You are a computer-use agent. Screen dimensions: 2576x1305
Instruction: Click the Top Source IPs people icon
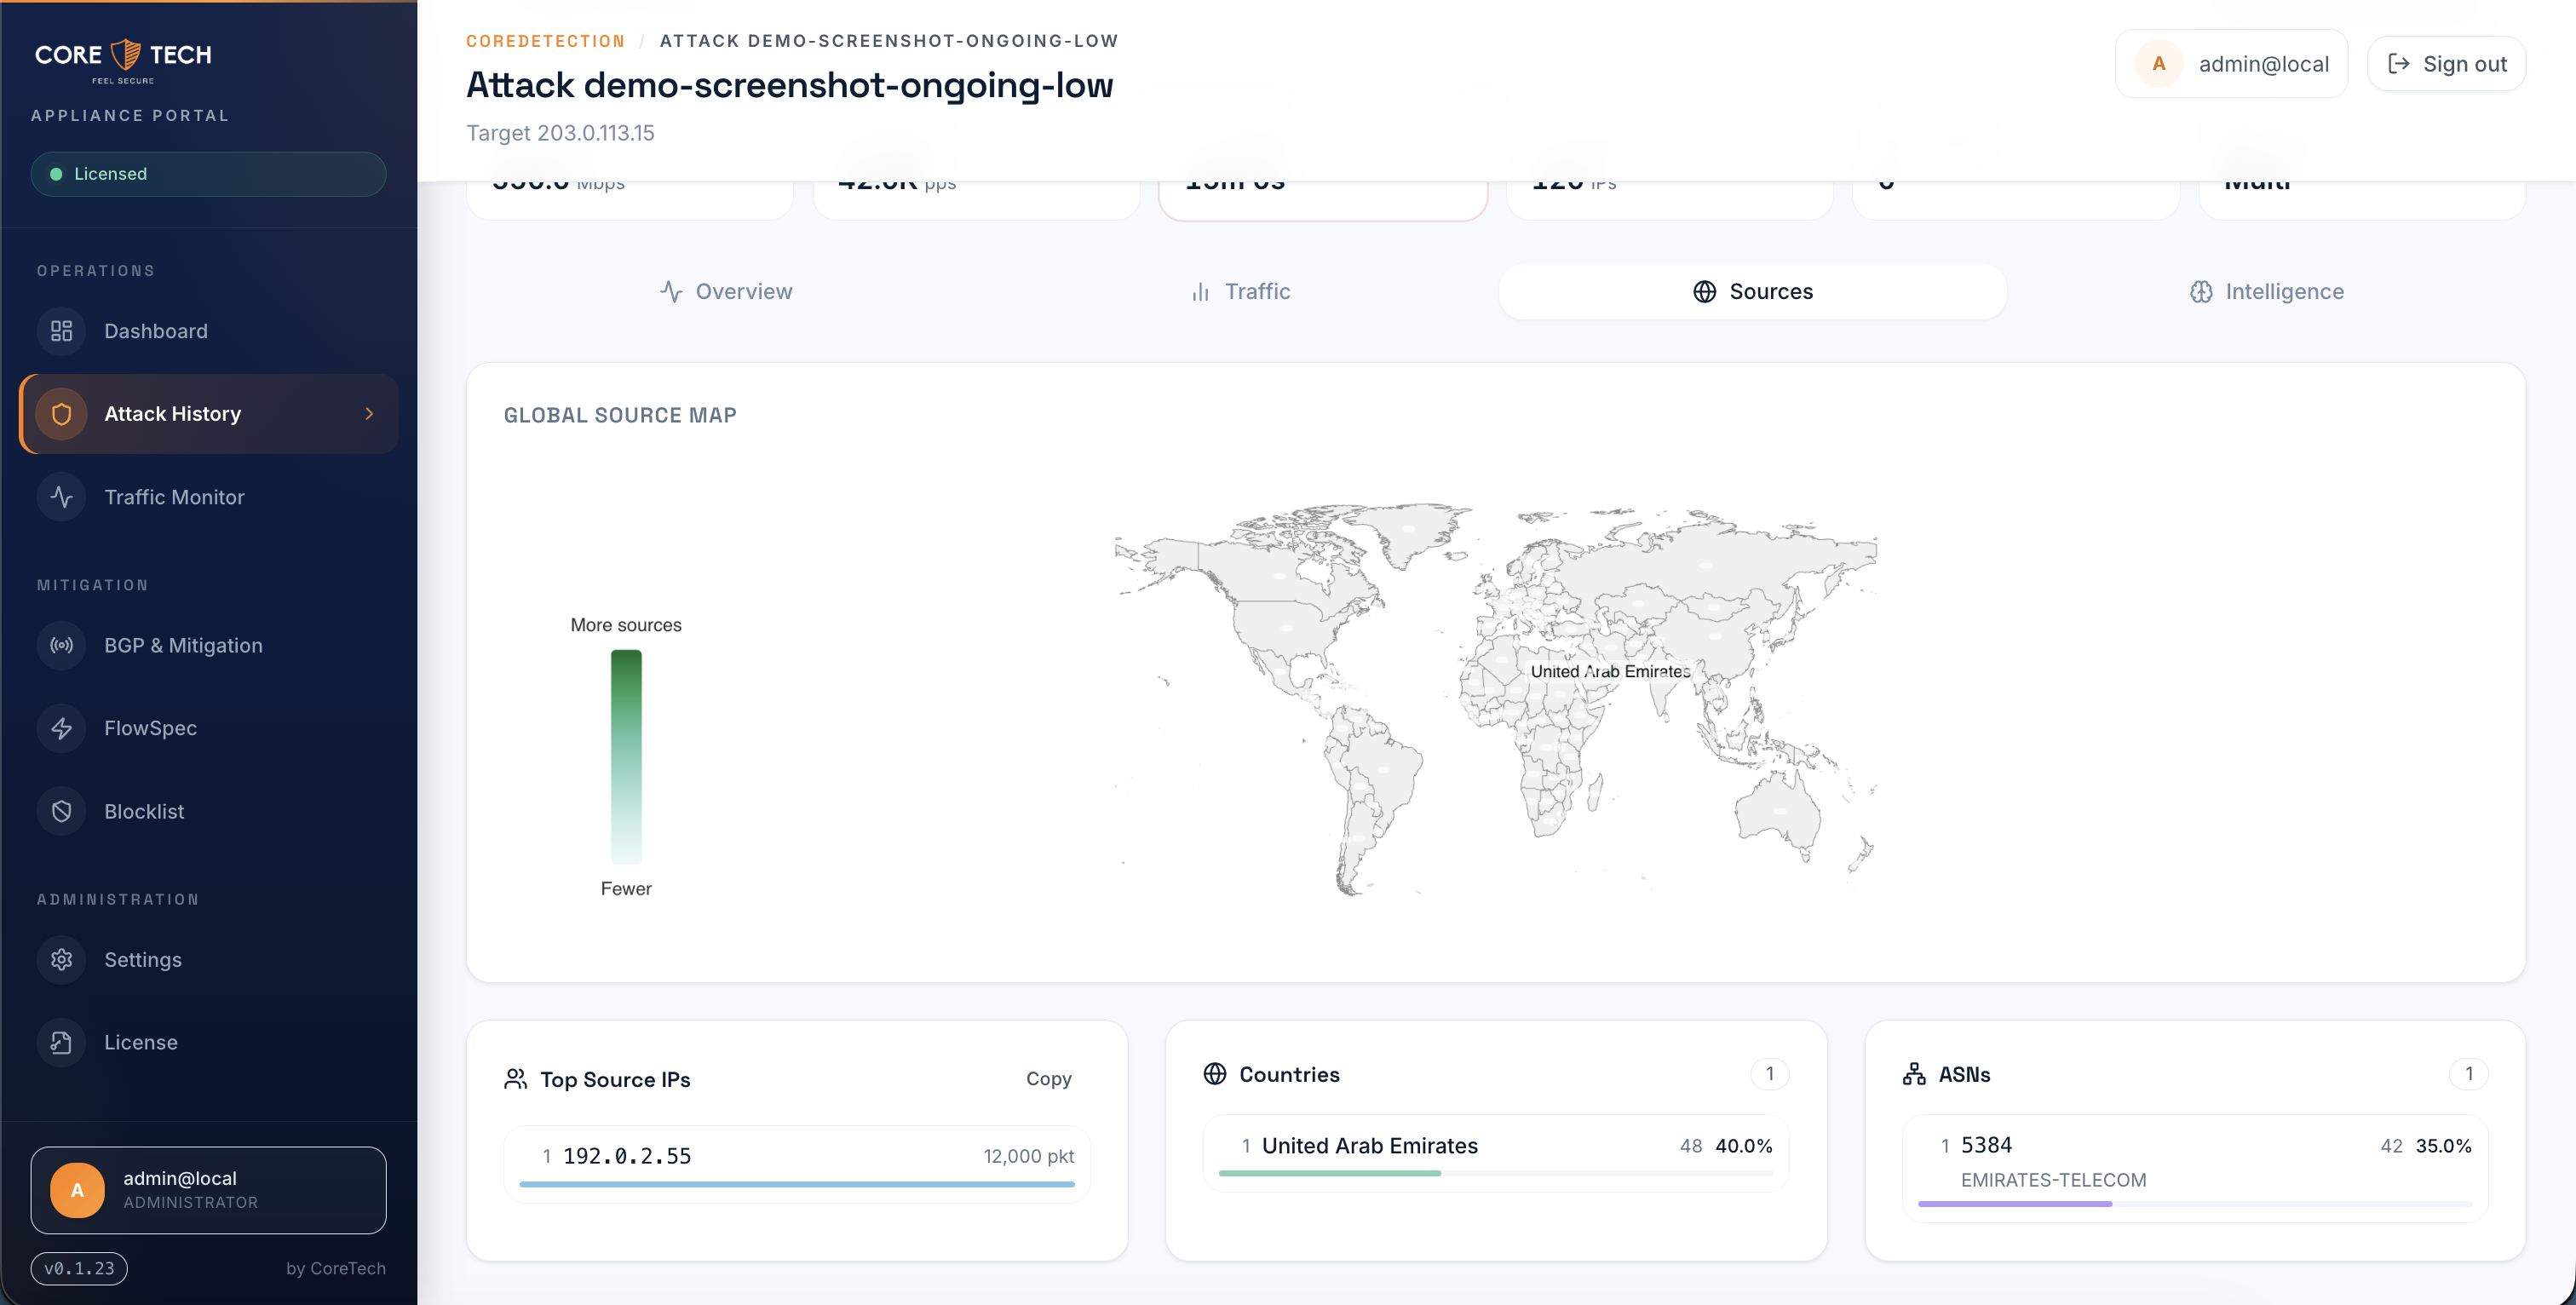[x=515, y=1079]
